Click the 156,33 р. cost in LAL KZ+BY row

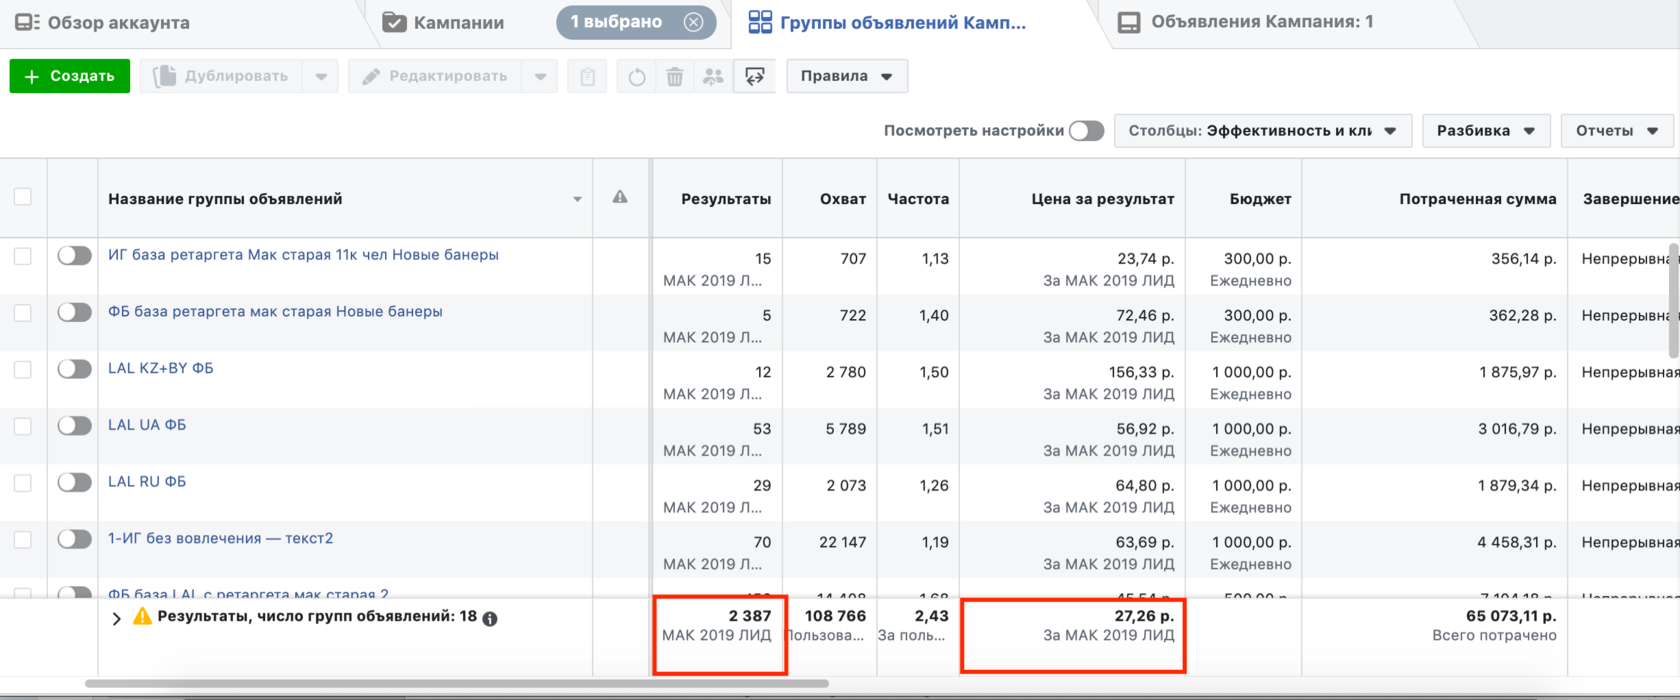coord(1141,372)
